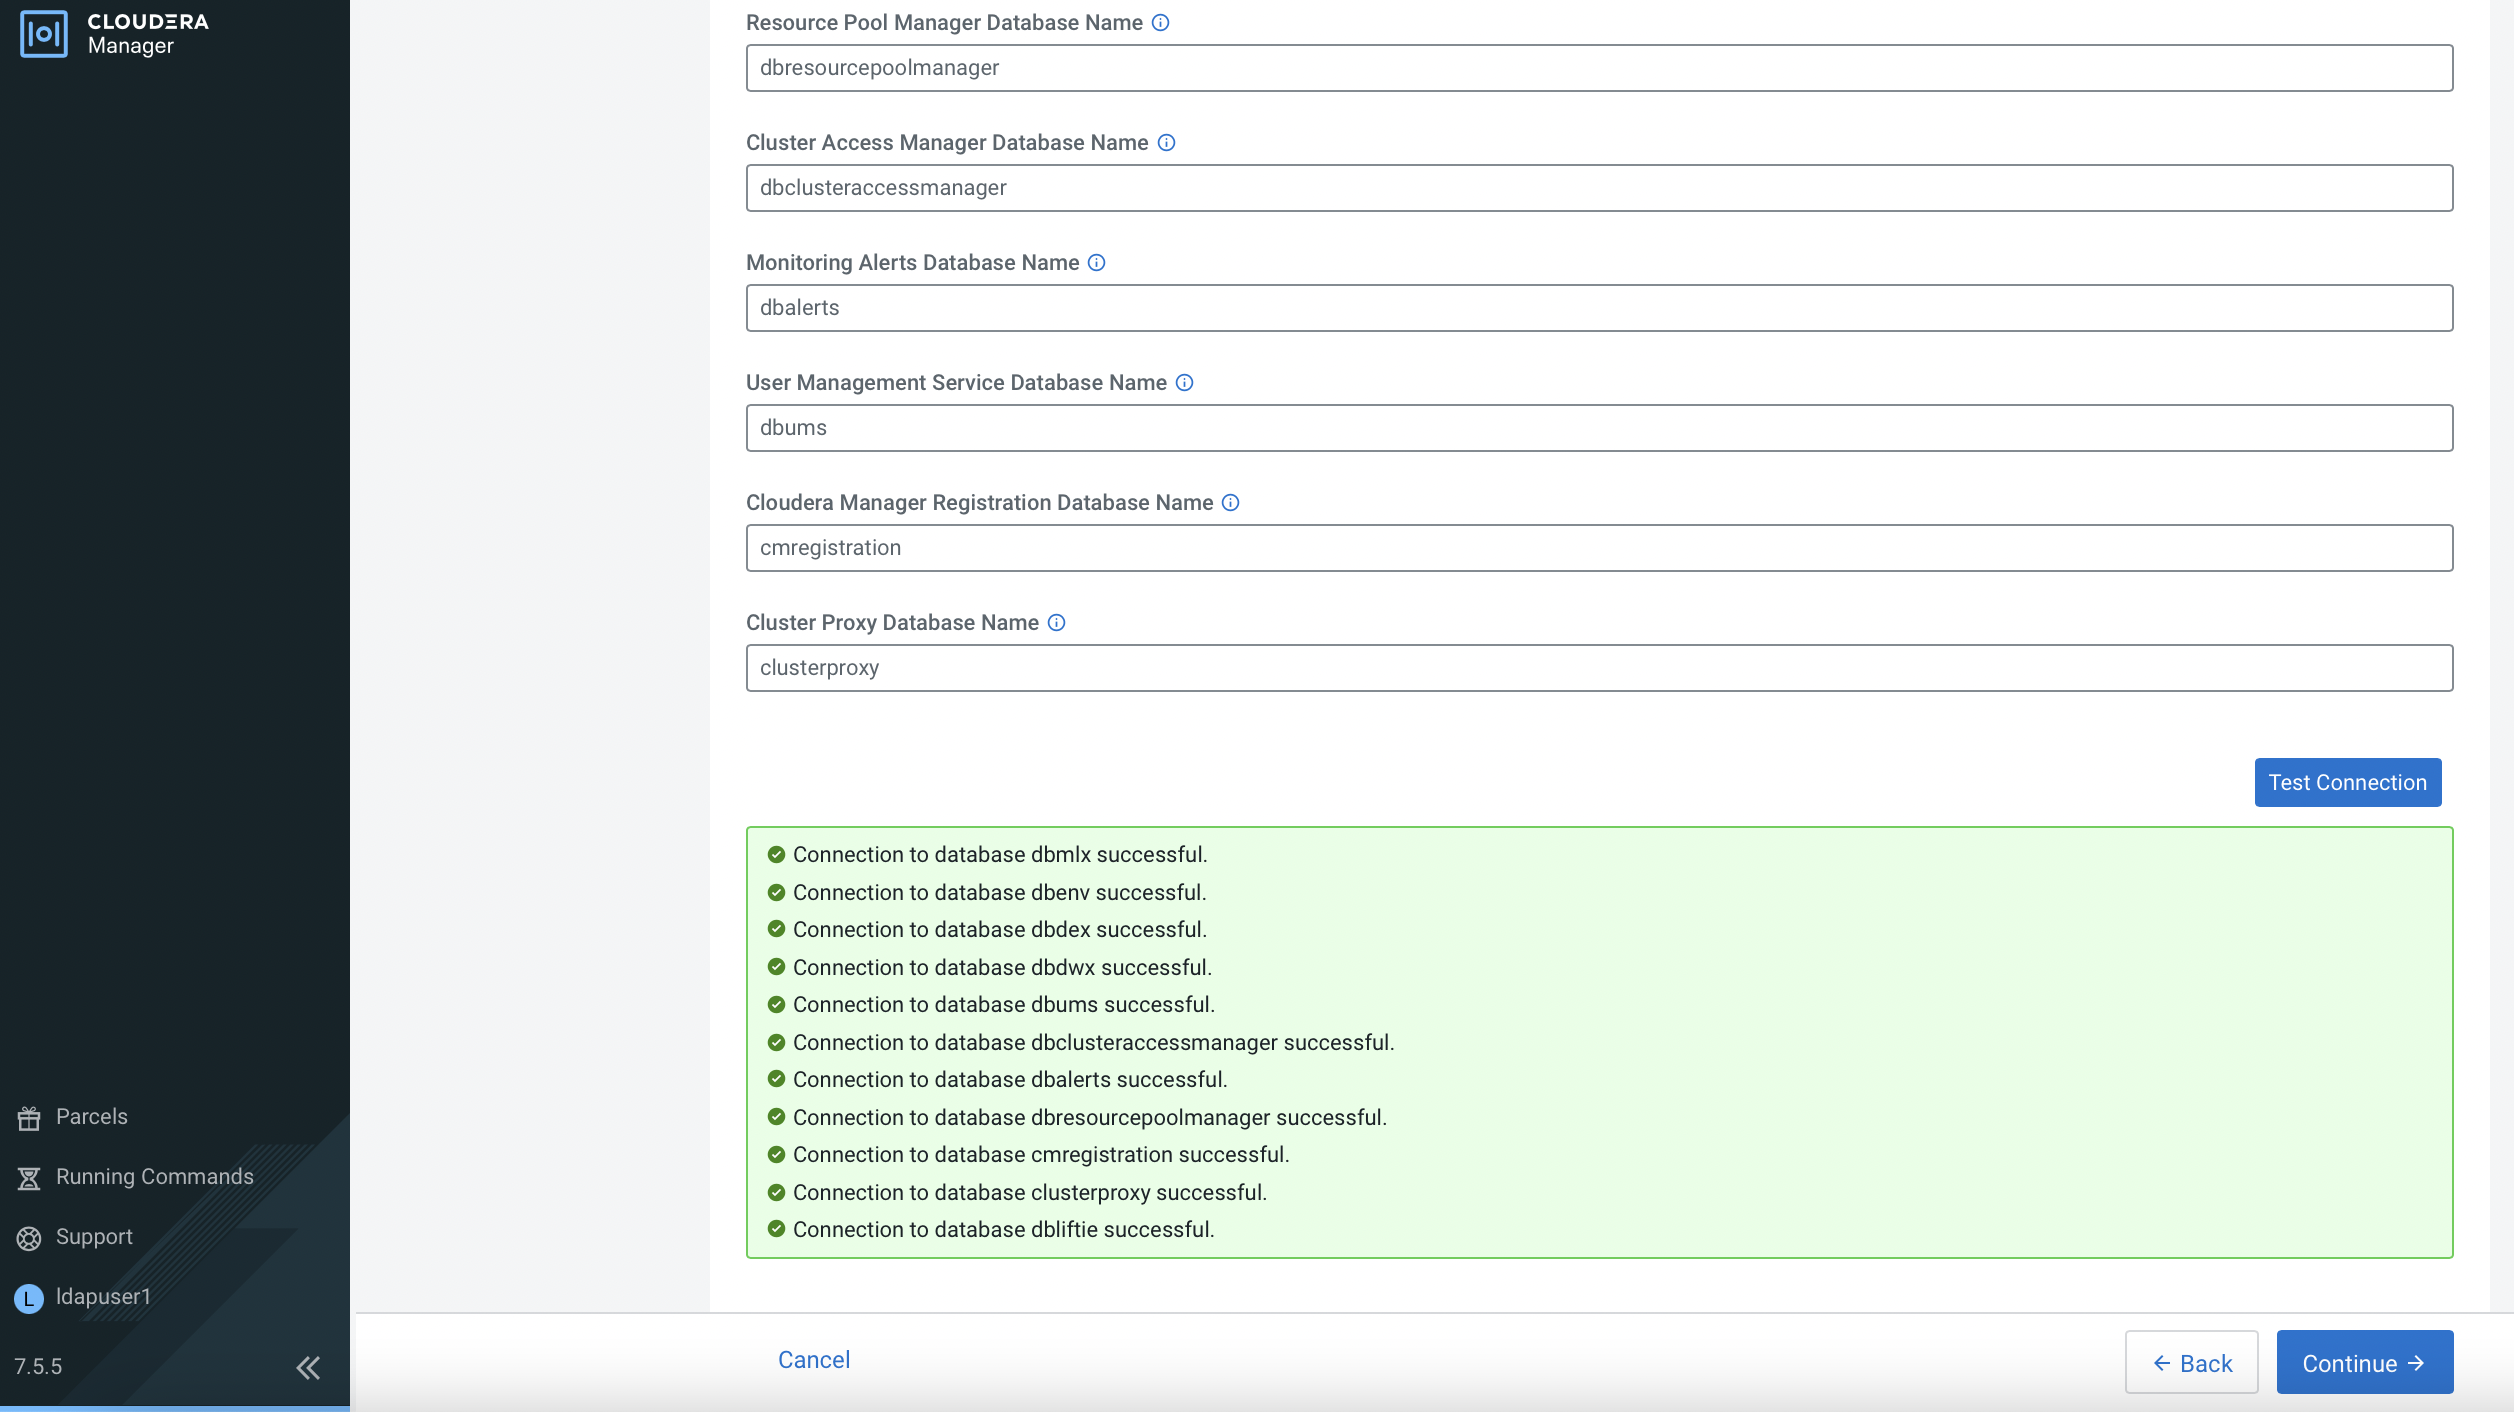Open info tooltip for Resource Pool Manager Database Name
2514x1412 pixels.
click(1160, 23)
